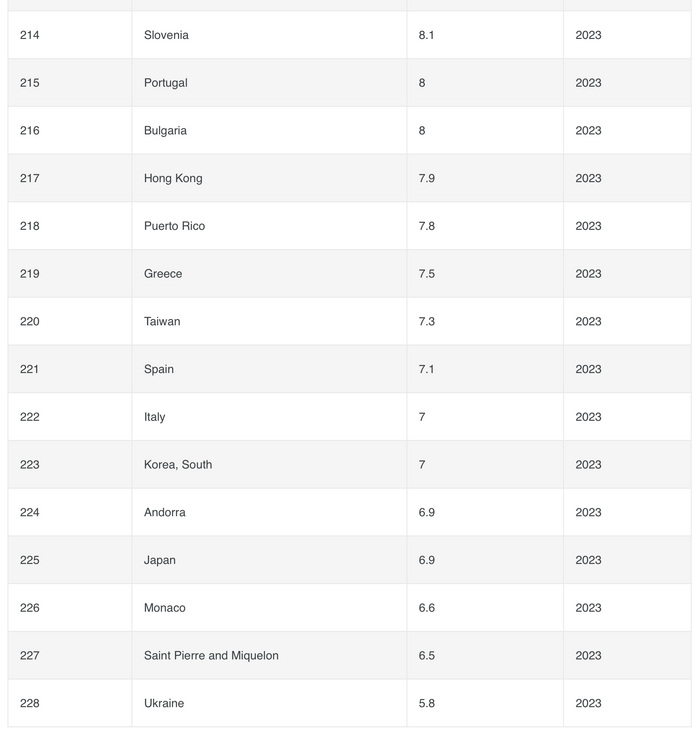The image size is (700, 731).
Task: Click the 5.8 value for Ukraine
Action: coord(427,703)
